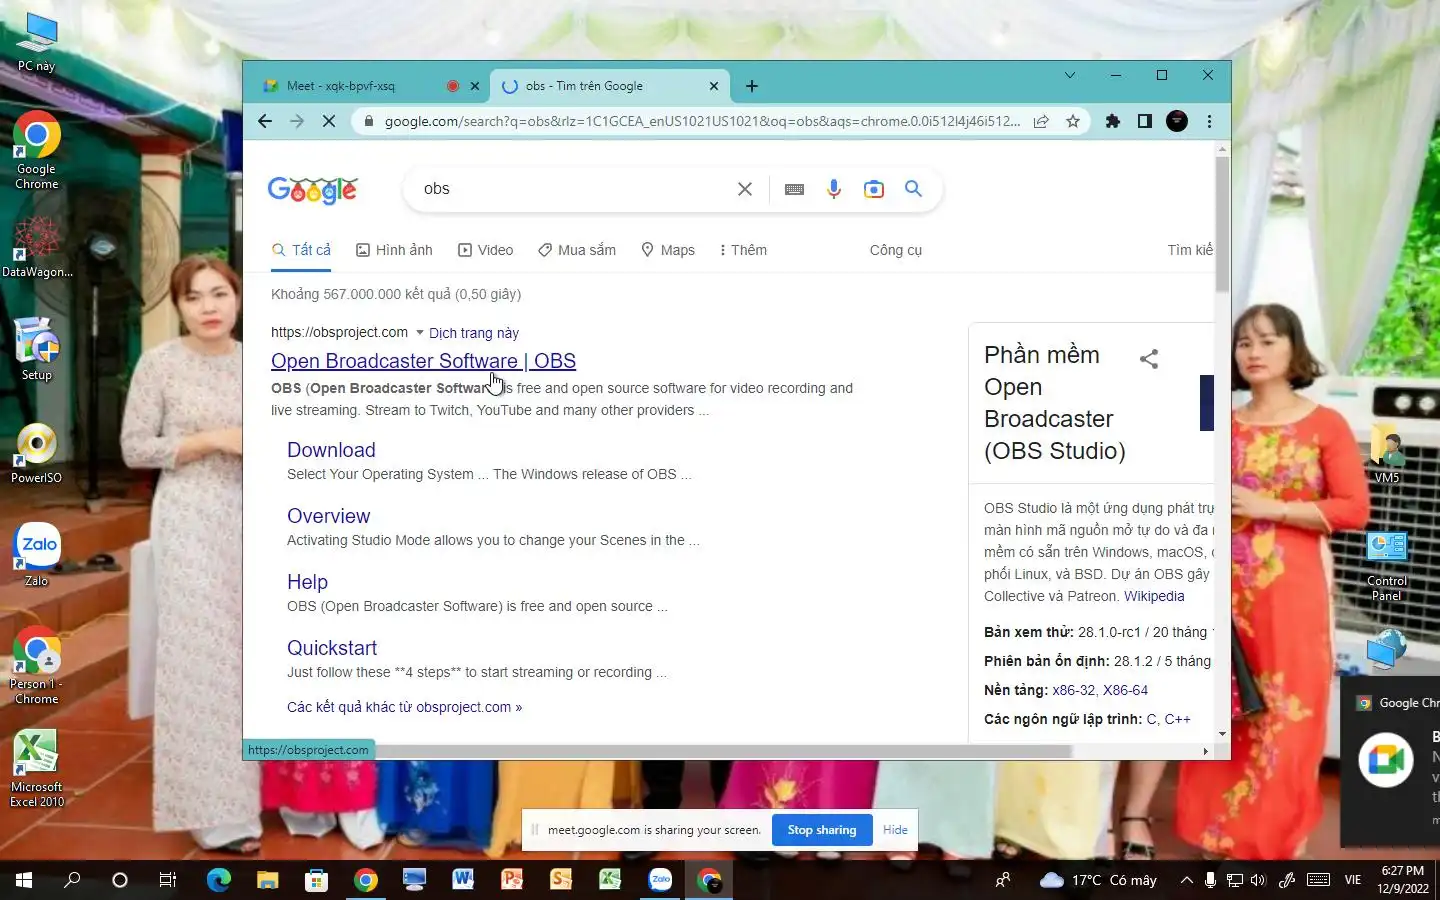
Task: Open Chrome three-dot menu
Action: [x=1209, y=121]
